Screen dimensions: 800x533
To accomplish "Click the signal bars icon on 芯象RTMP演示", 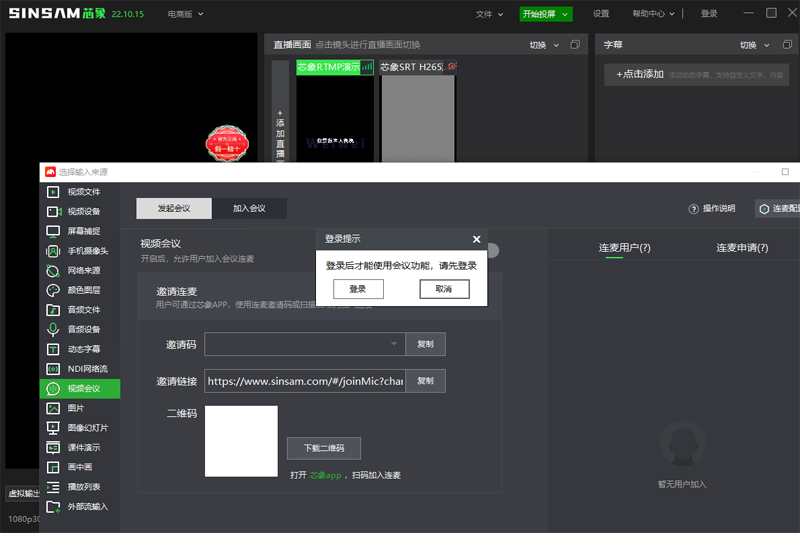I will click(x=367, y=67).
